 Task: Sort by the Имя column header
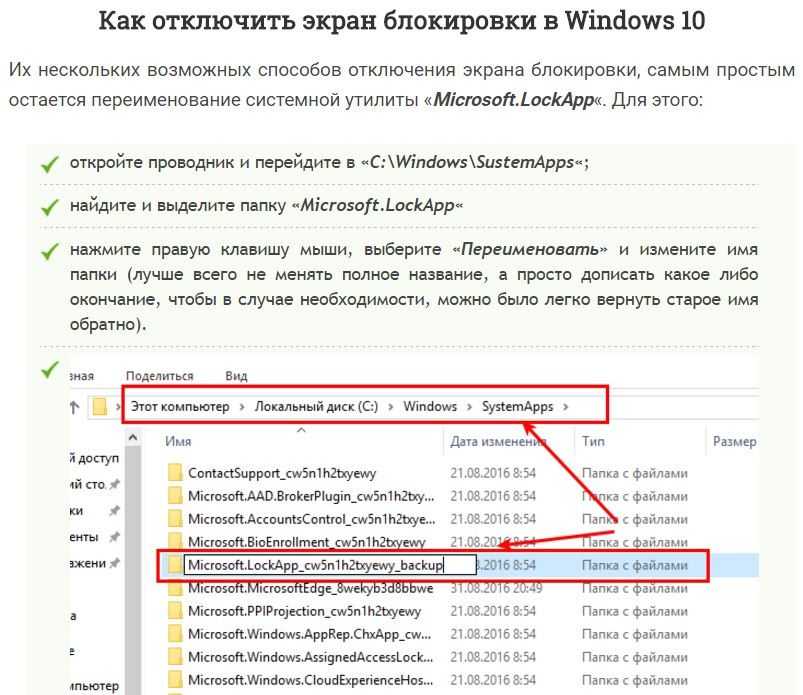tap(178, 441)
